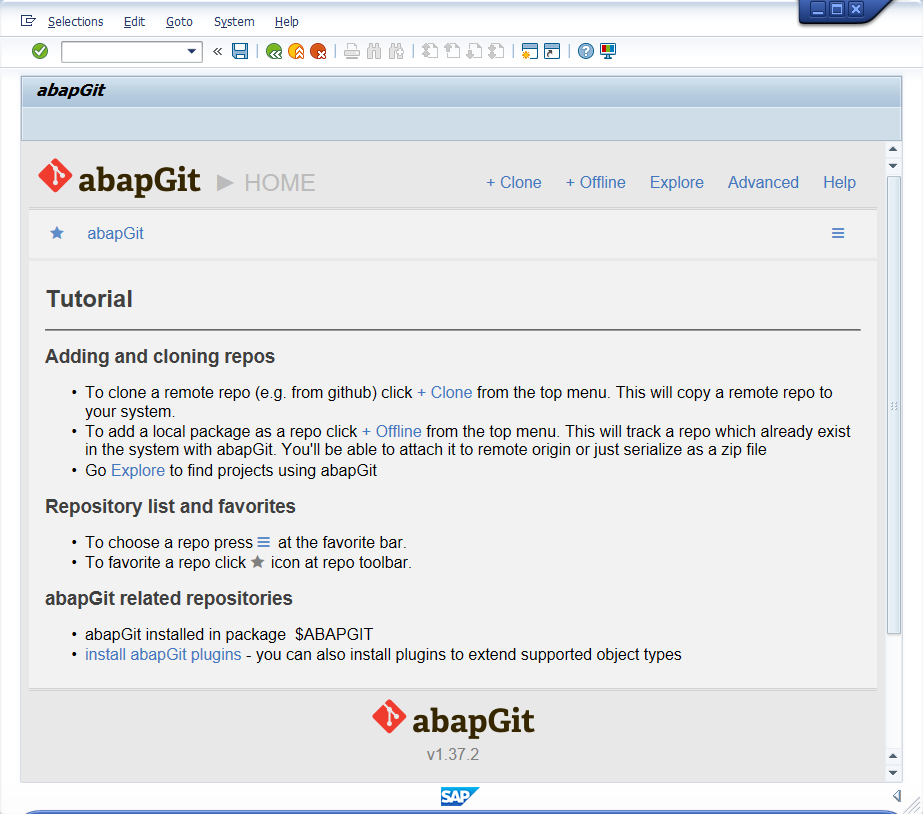Image resolution: width=923 pixels, height=814 pixels.
Task: Expand the status bar triangle at bottom right
Action: pos(897,796)
